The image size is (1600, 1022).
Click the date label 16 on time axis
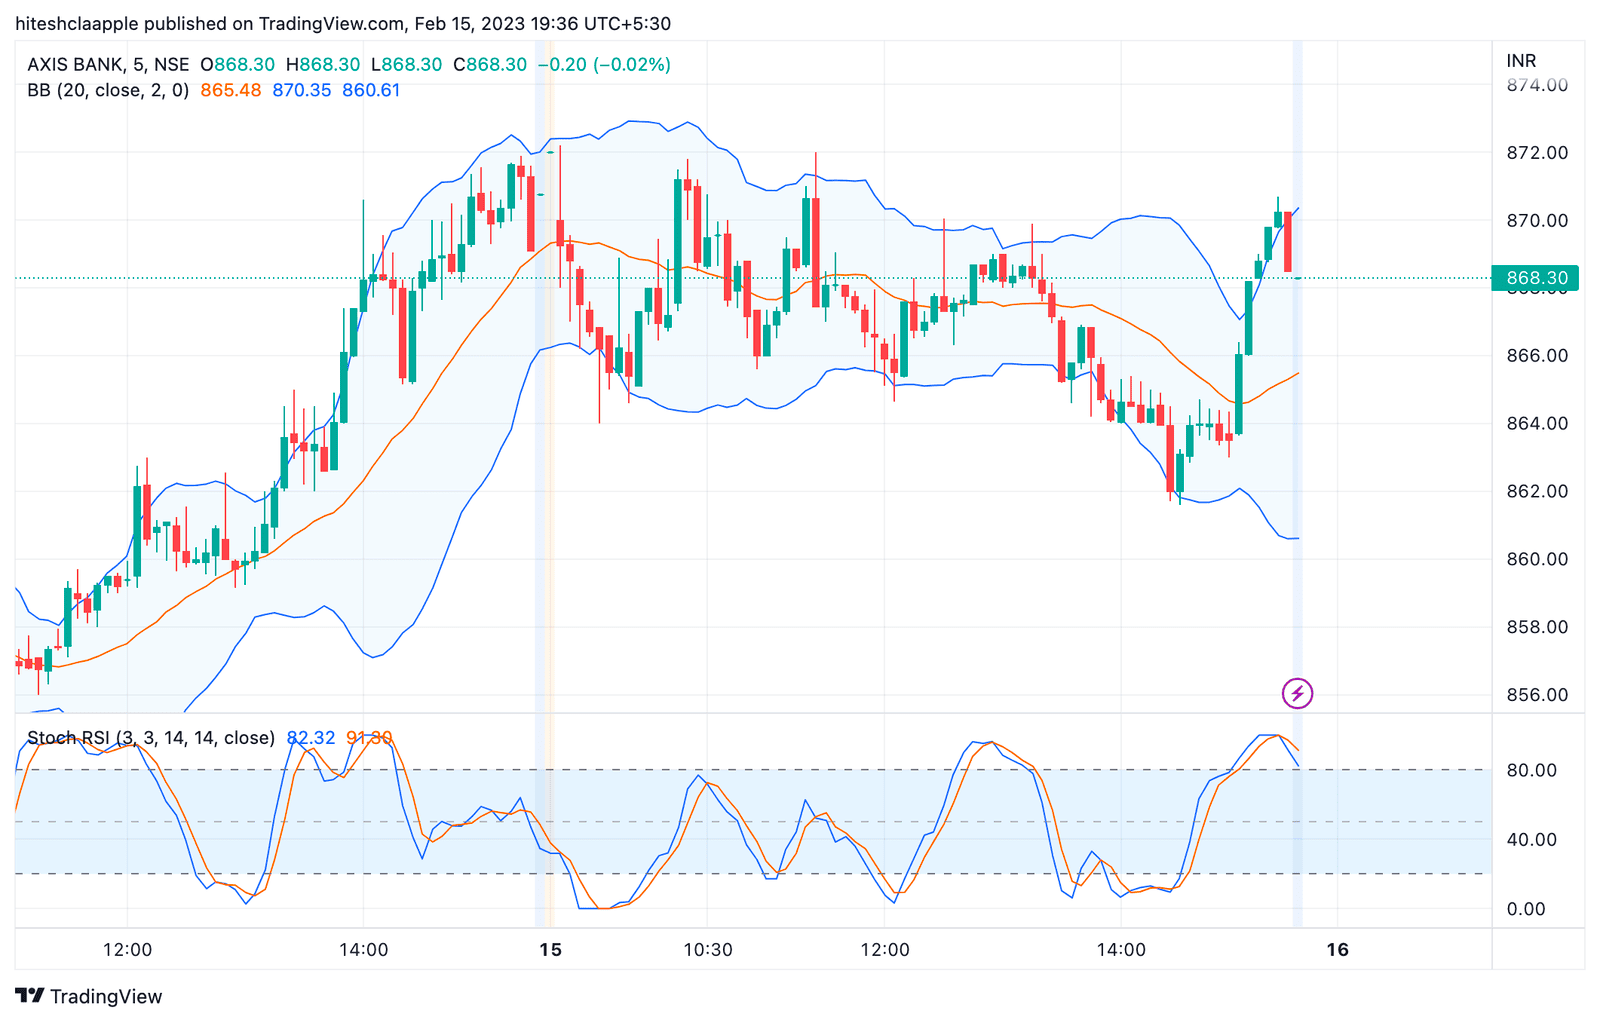[x=1337, y=950]
